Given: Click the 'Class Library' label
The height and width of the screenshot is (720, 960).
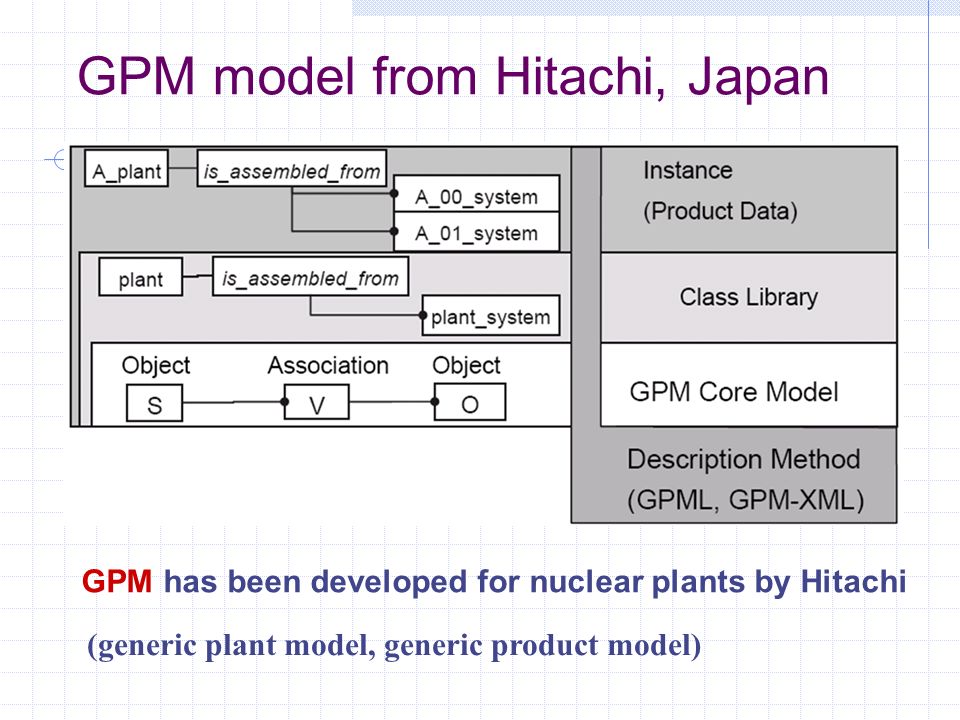Looking at the screenshot, I should (x=749, y=297).
